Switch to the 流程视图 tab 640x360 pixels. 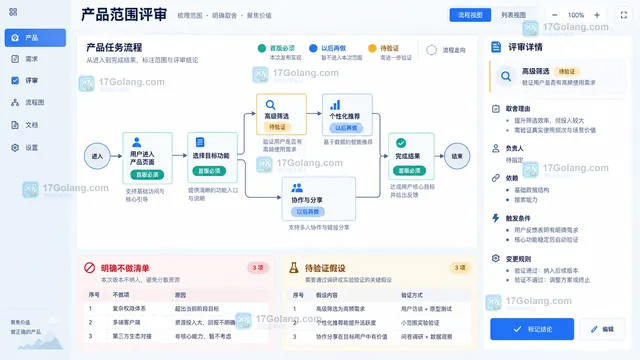(470, 15)
